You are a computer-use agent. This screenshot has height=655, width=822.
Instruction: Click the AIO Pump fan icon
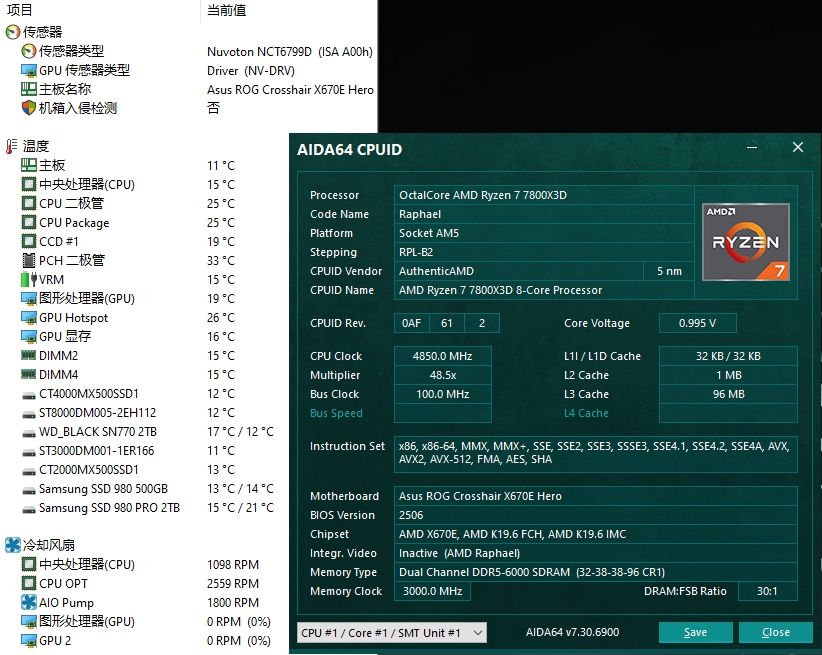point(29,602)
